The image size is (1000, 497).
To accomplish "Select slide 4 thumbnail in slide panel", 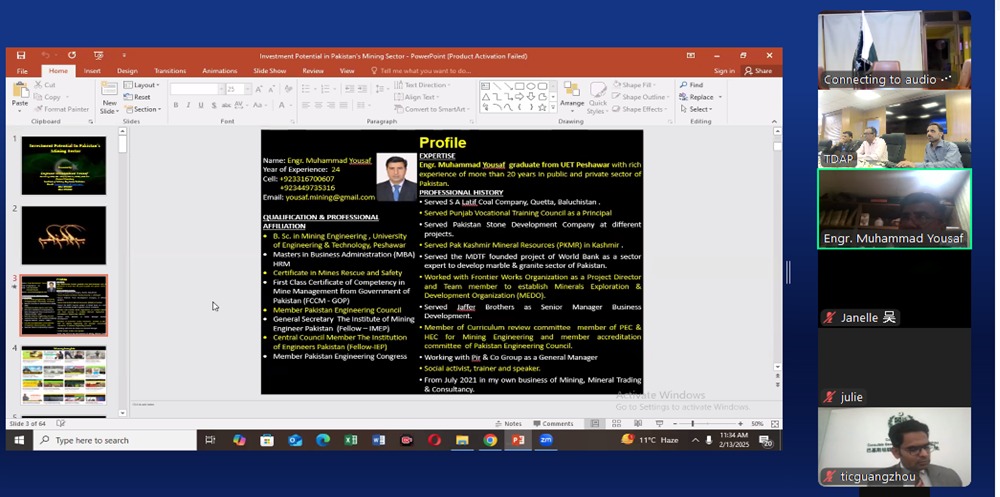I will 64,374.
